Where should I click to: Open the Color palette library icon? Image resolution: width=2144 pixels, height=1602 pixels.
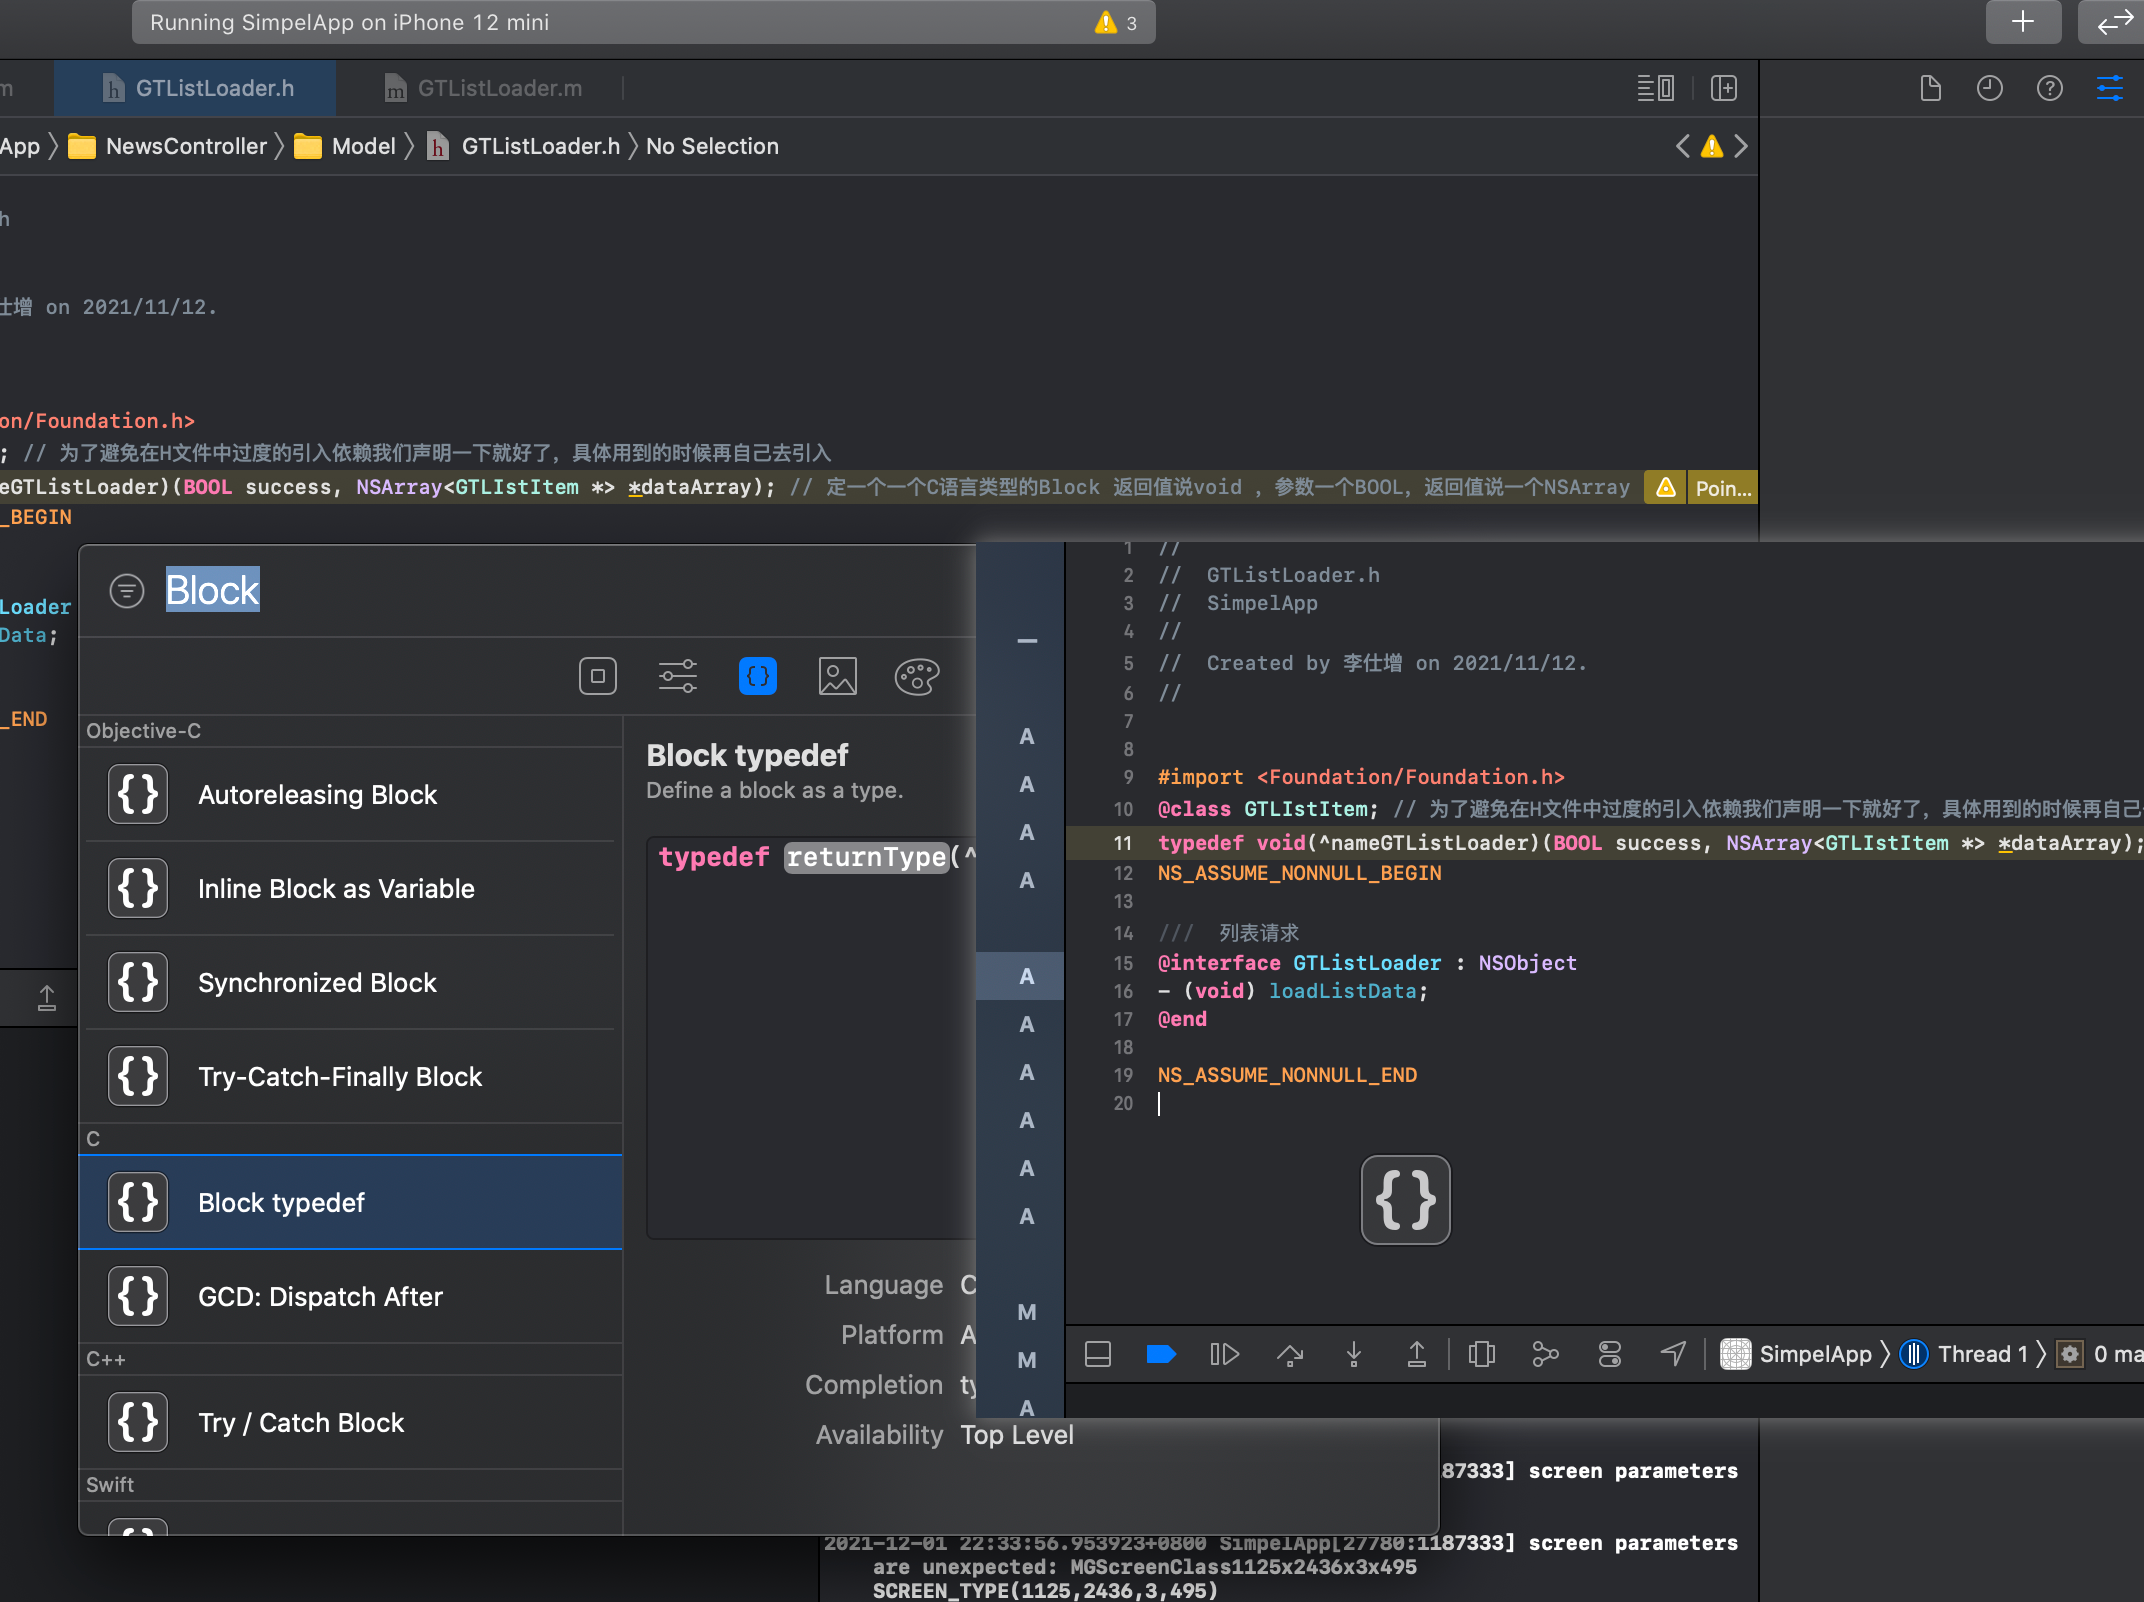(916, 677)
